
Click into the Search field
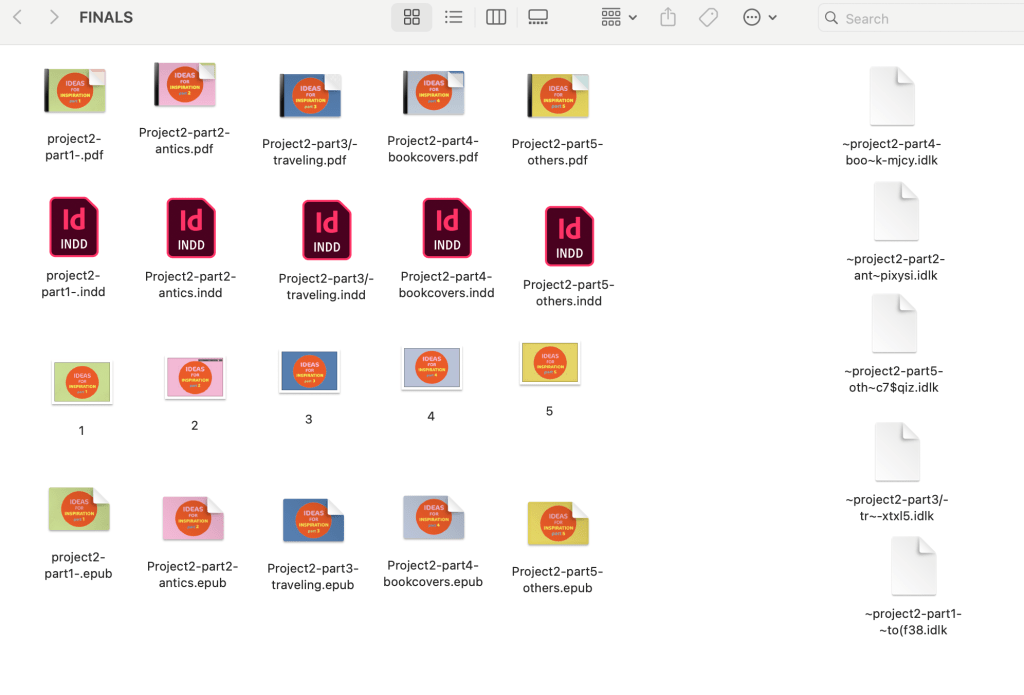(920, 18)
